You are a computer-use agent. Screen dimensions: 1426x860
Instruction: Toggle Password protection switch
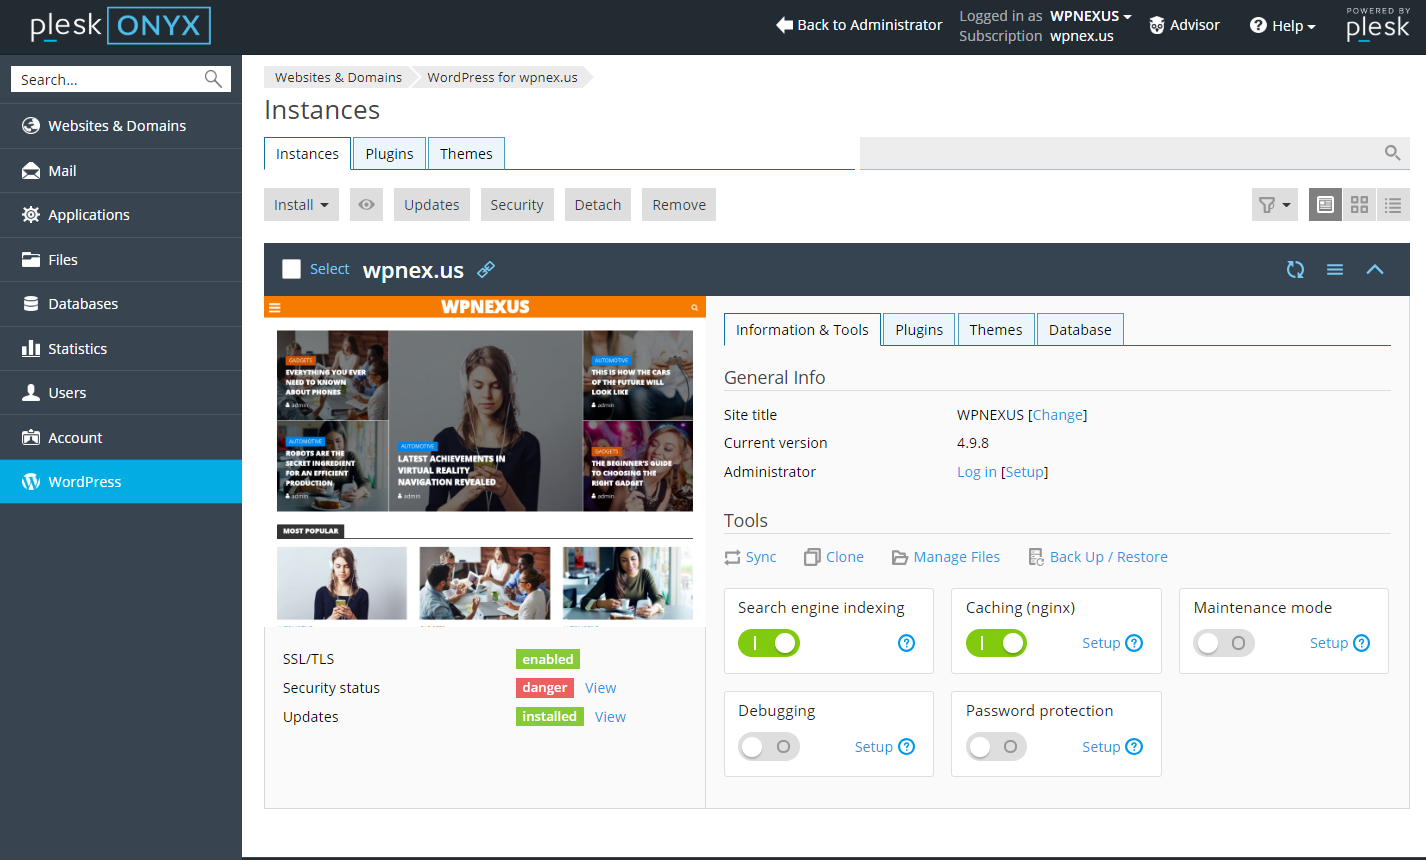[997, 747]
